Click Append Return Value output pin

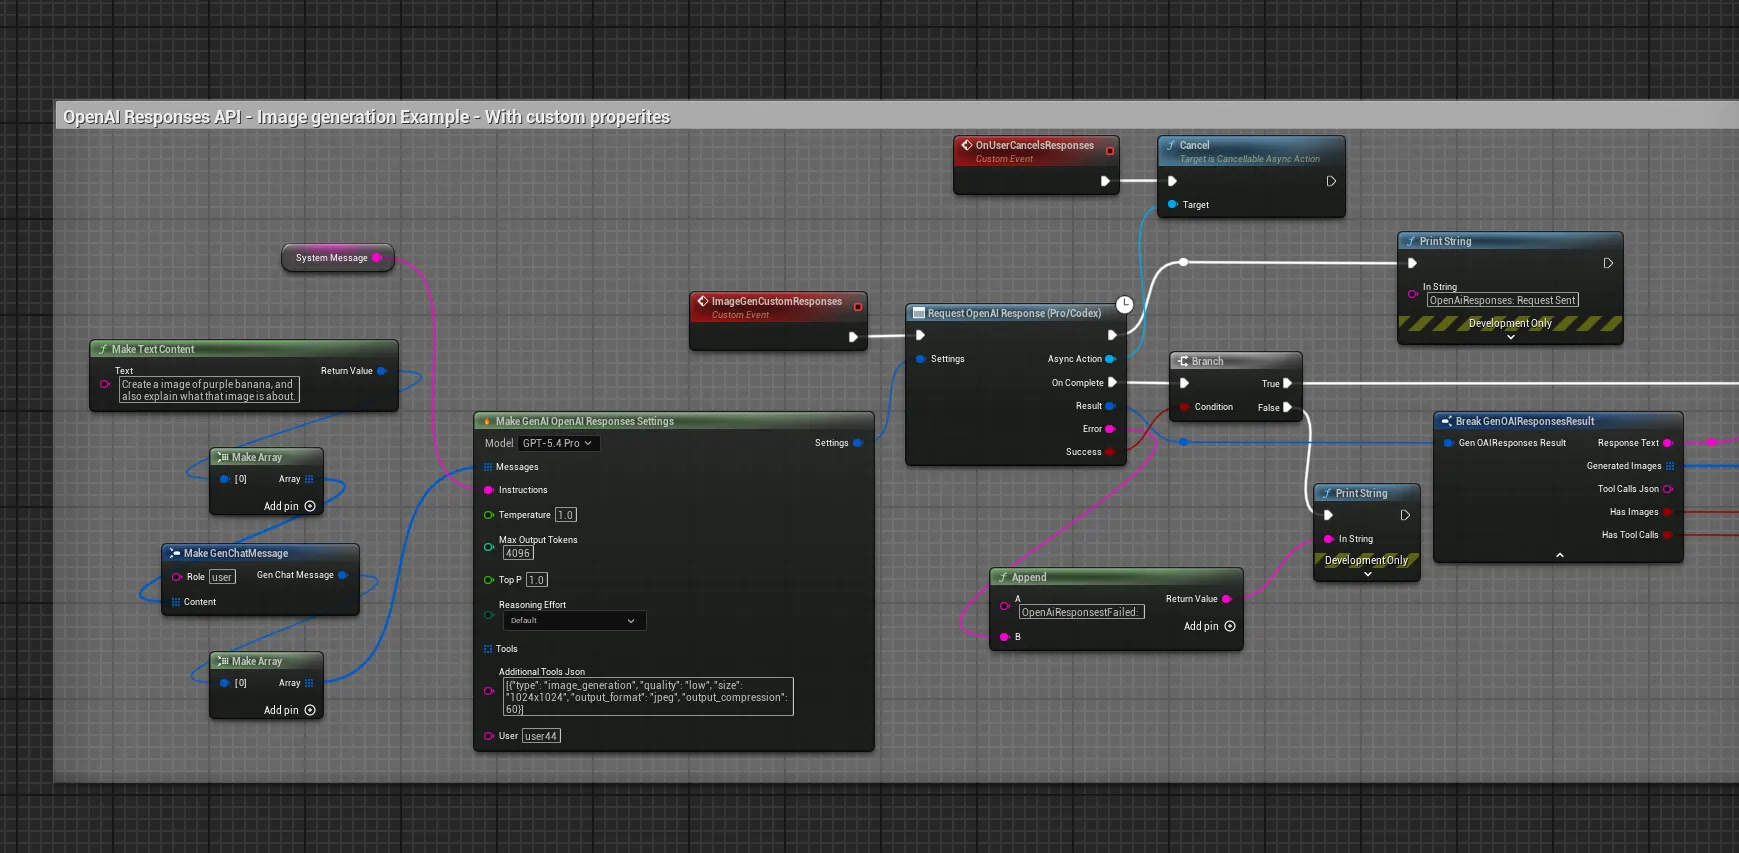pos(1227,599)
